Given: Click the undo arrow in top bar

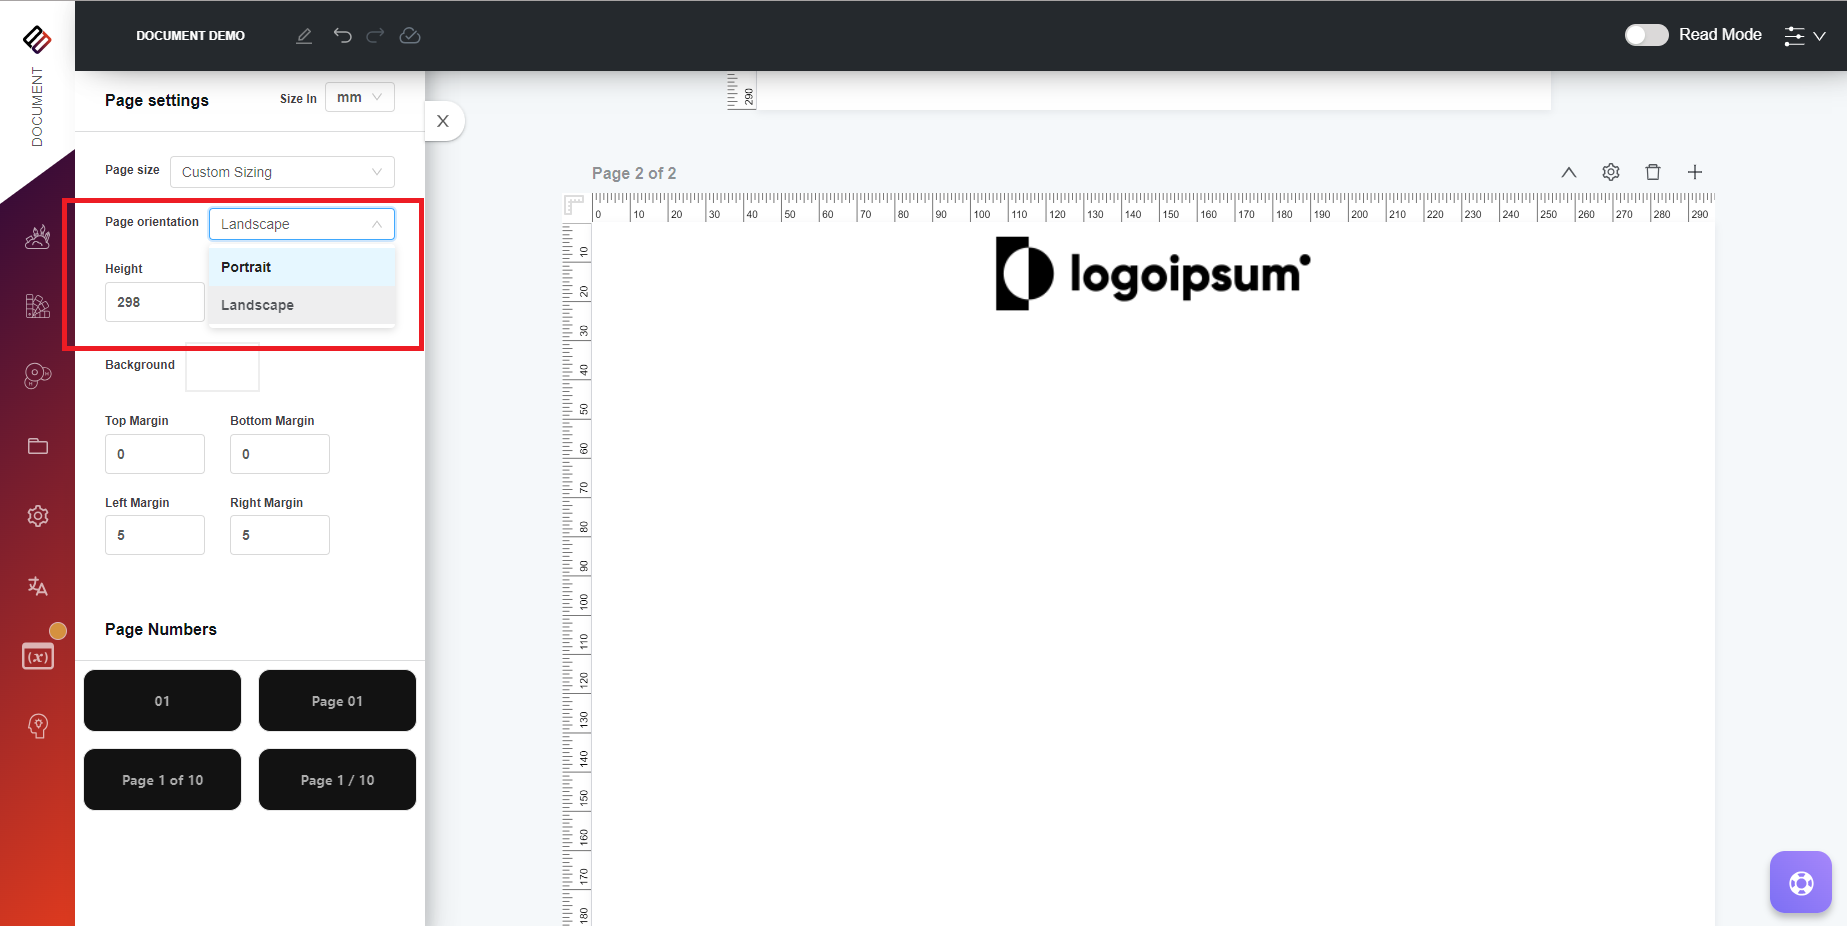Looking at the screenshot, I should (343, 36).
